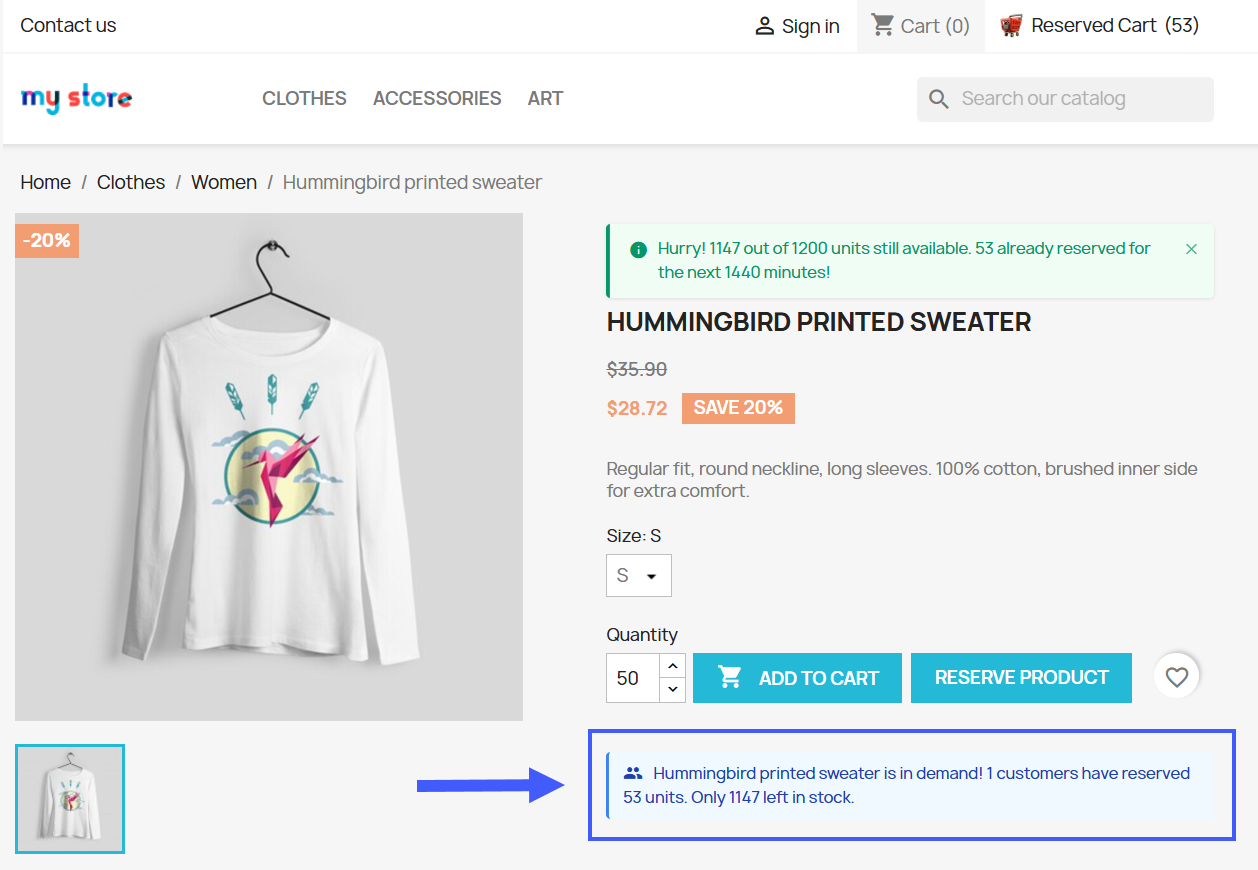
Task: Open the Art menu
Action: (x=545, y=98)
